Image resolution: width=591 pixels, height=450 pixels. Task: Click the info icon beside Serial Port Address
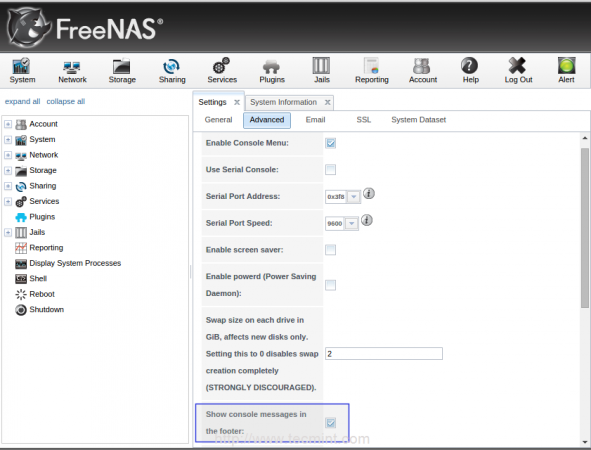click(369, 194)
